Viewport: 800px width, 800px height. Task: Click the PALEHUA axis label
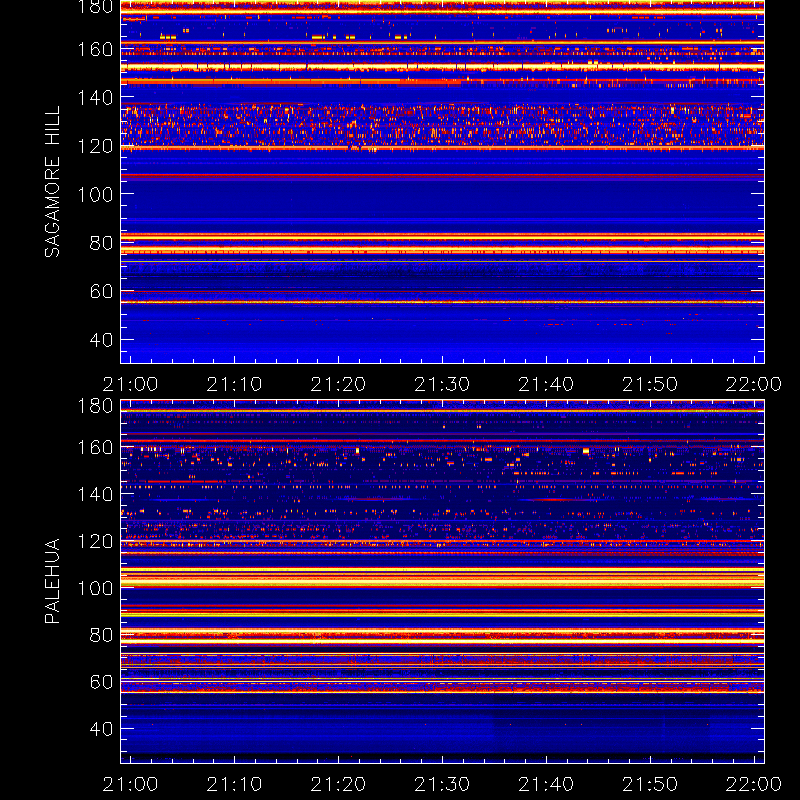coord(53,581)
